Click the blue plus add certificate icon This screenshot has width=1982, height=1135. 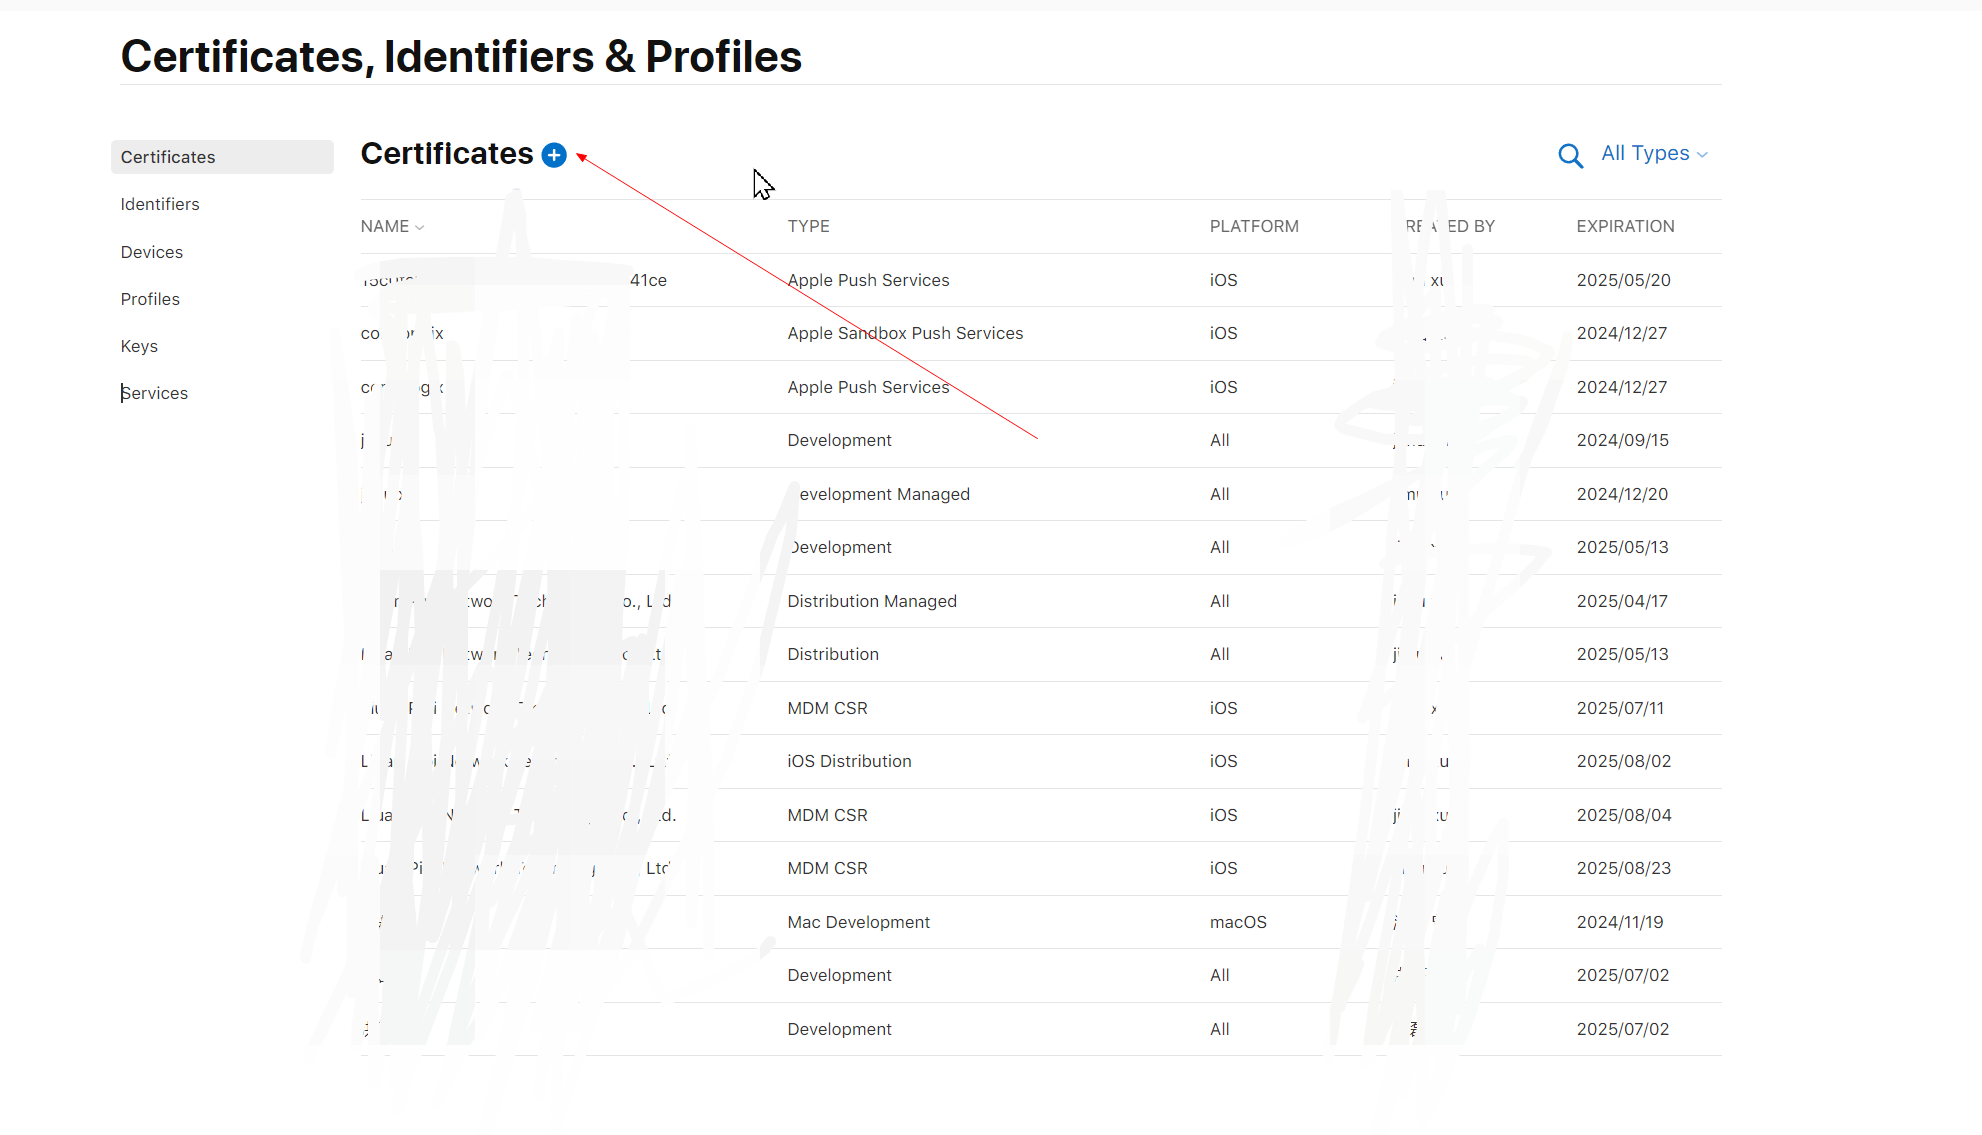click(554, 155)
